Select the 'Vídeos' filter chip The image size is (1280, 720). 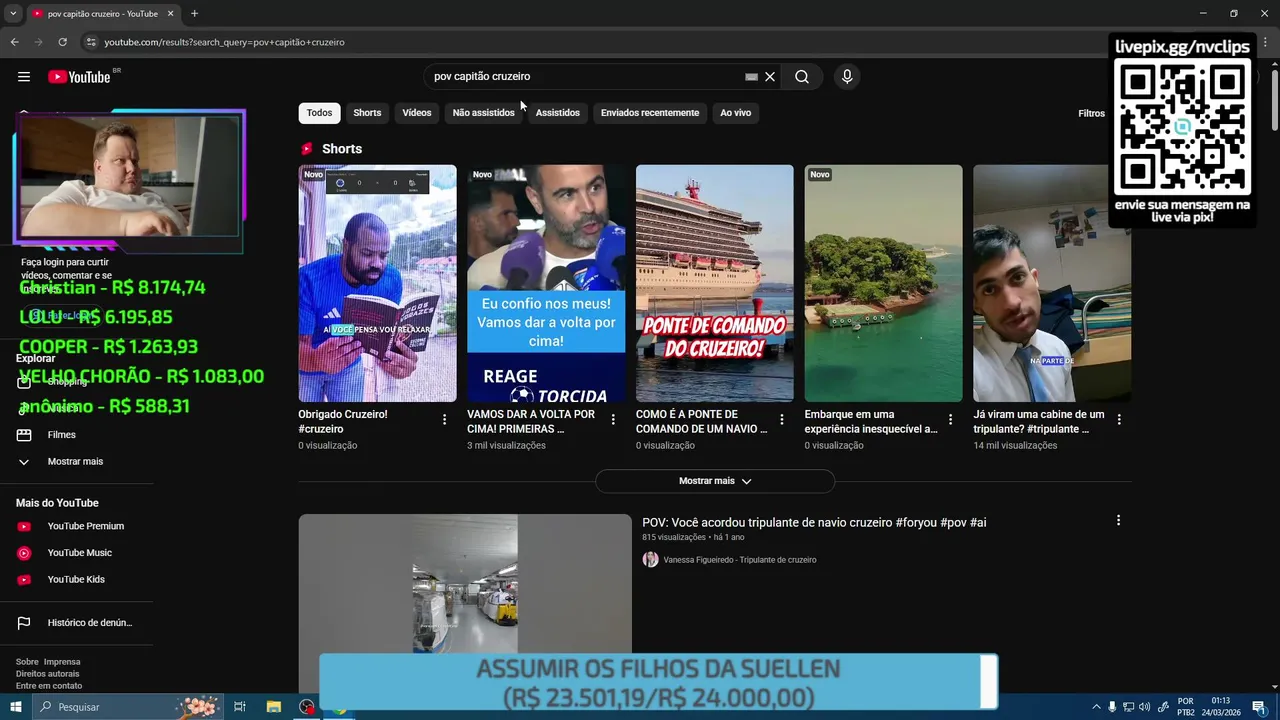(417, 113)
